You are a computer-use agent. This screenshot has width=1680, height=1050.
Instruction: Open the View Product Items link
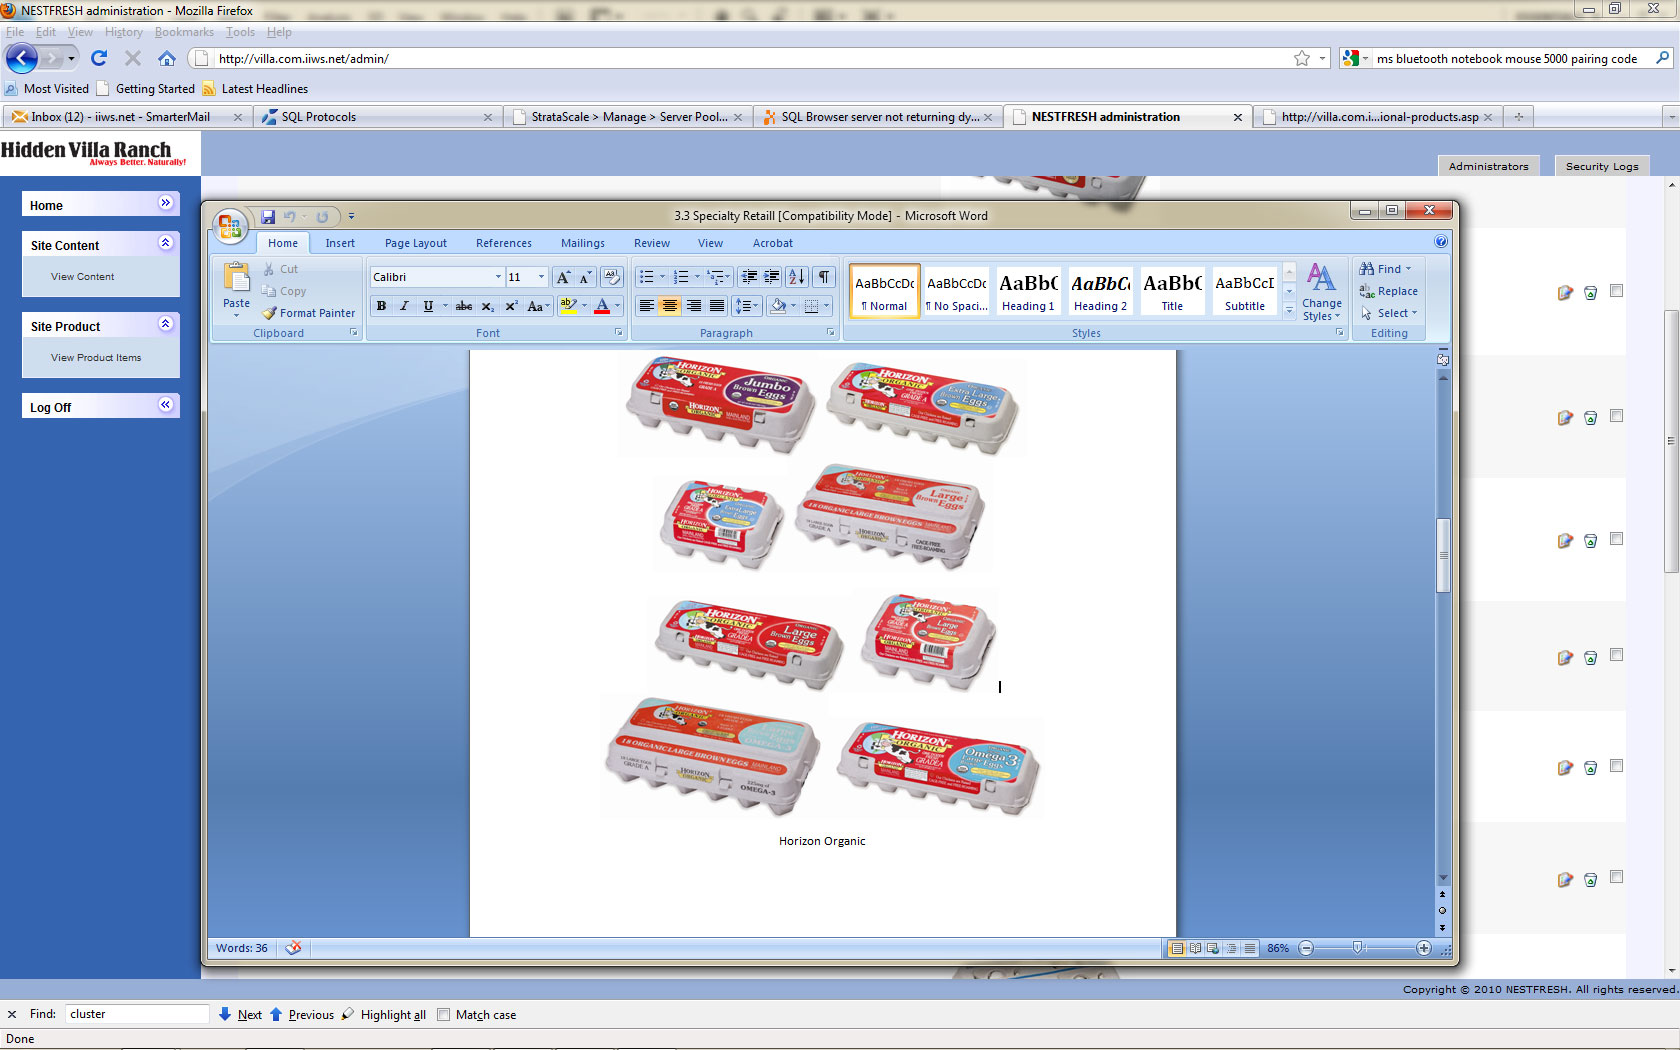pyautogui.click(x=96, y=358)
